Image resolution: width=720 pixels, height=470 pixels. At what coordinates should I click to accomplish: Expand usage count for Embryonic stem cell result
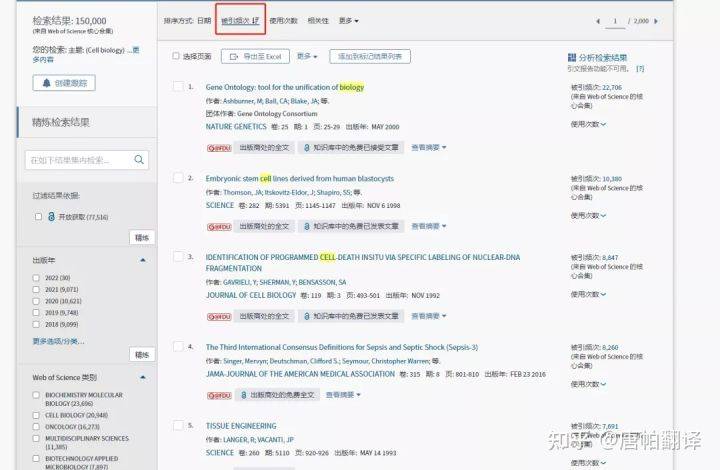click(x=588, y=215)
